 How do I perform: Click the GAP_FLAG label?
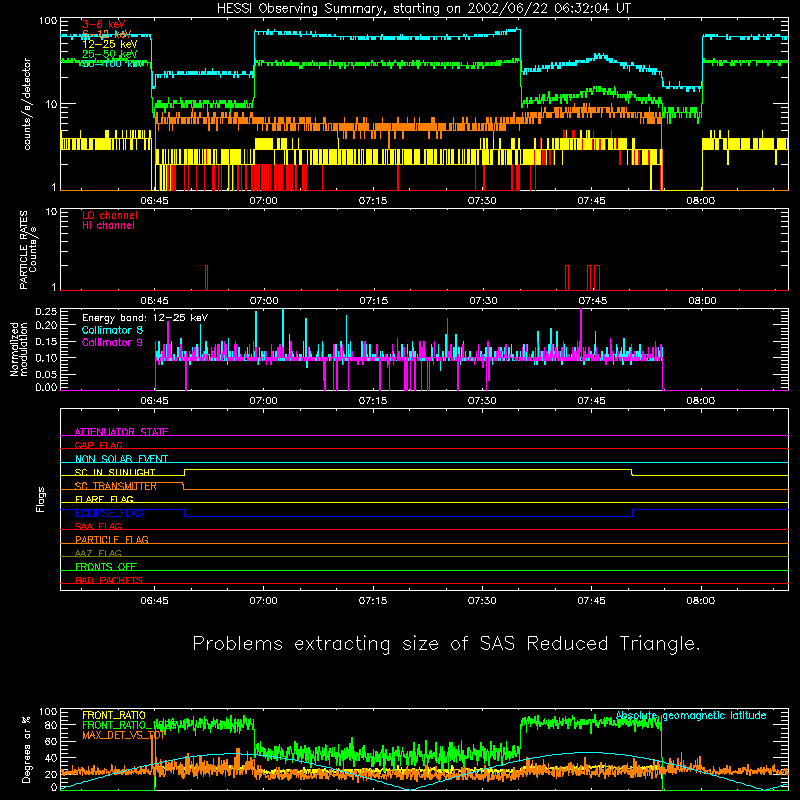[98, 445]
